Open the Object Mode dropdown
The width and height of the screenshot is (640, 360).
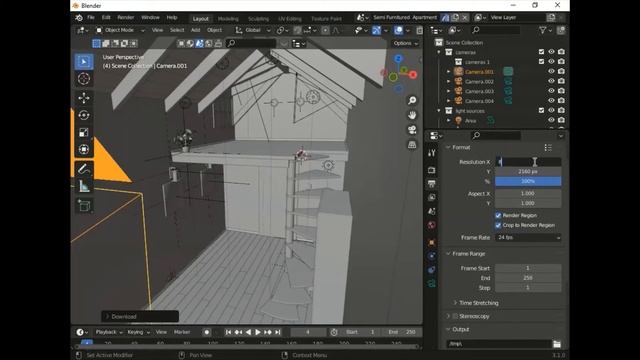click(x=120, y=30)
